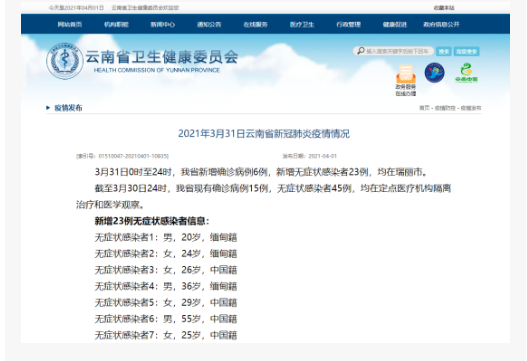Click the publish date 2021-04-01
Image resolution: width=527 pixels, height=361 pixels.
323,156
